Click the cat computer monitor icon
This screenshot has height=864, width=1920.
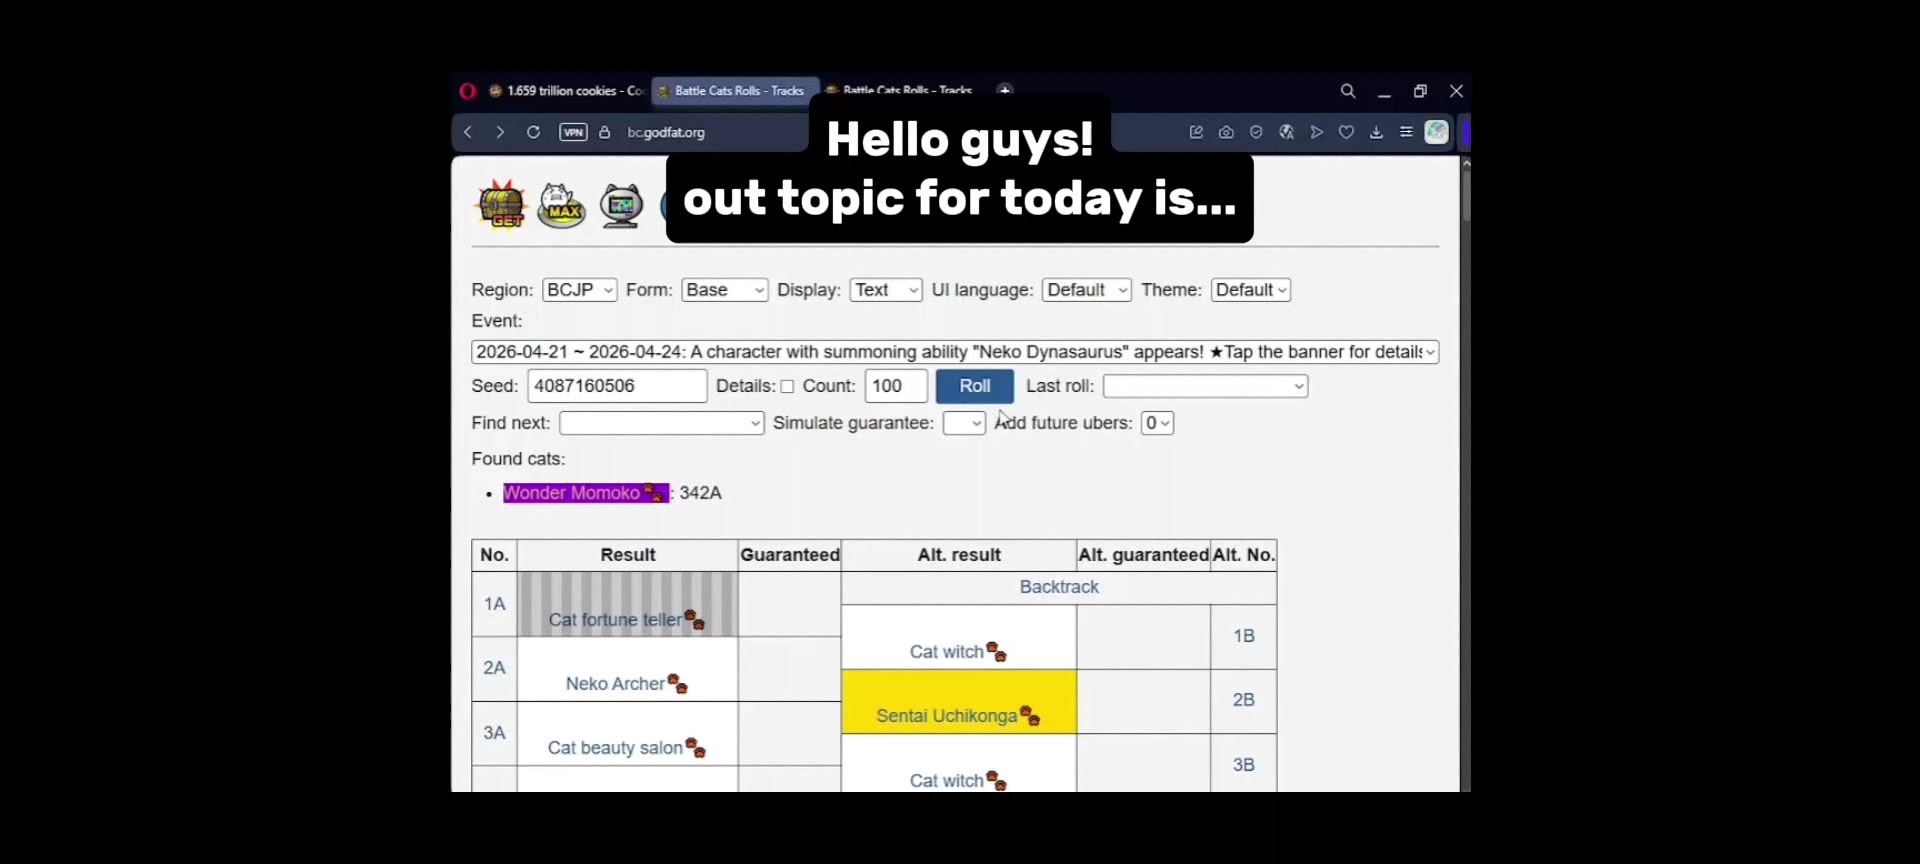pyautogui.click(x=622, y=207)
